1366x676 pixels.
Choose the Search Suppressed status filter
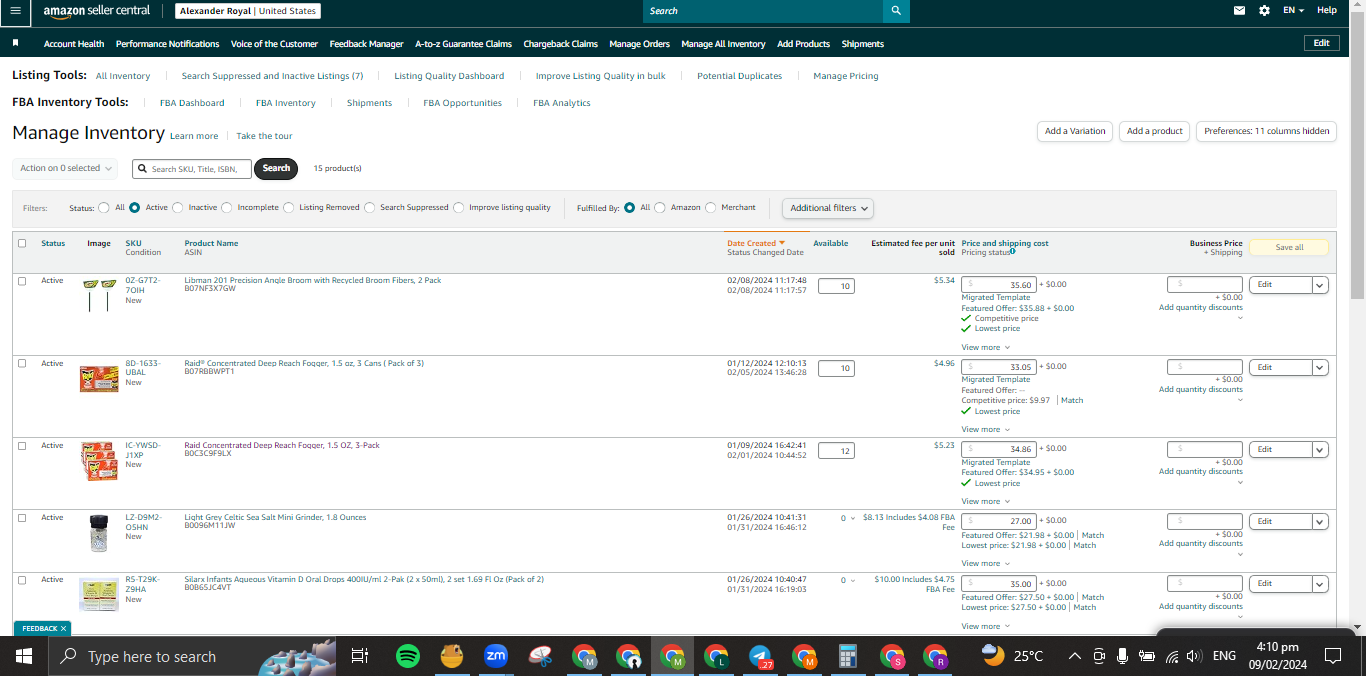pyautogui.click(x=370, y=208)
